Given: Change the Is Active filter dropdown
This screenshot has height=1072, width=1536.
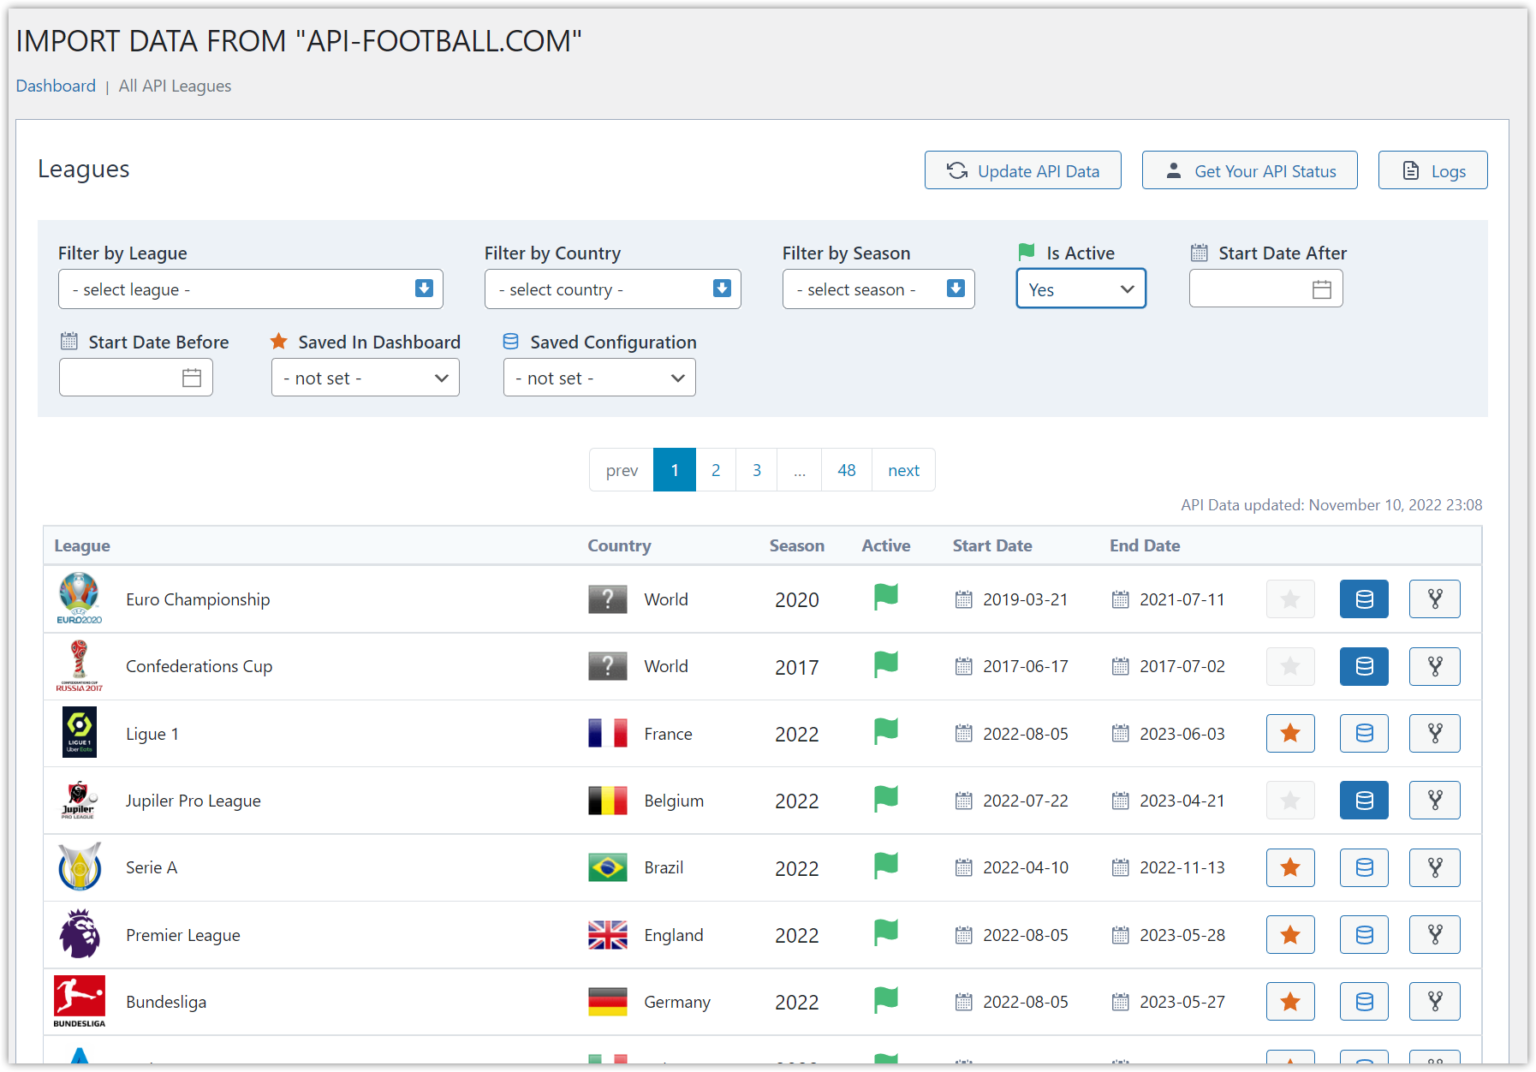Looking at the screenshot, I should click(1080, 288).
